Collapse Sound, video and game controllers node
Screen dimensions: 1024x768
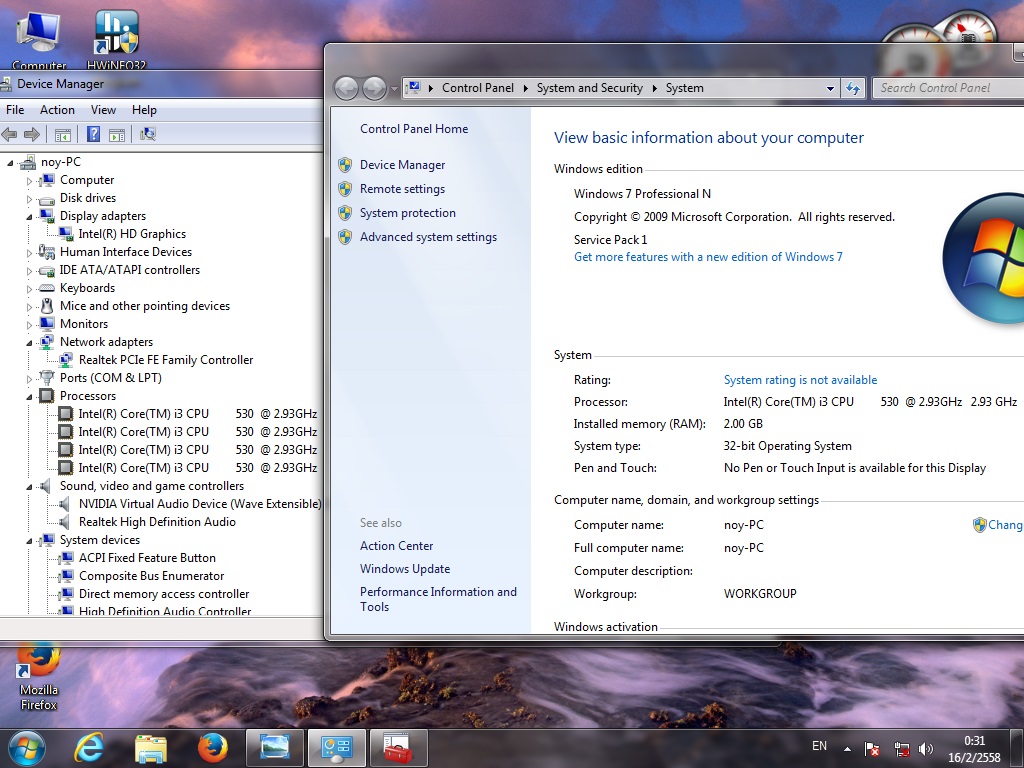(x=29, y=487)
